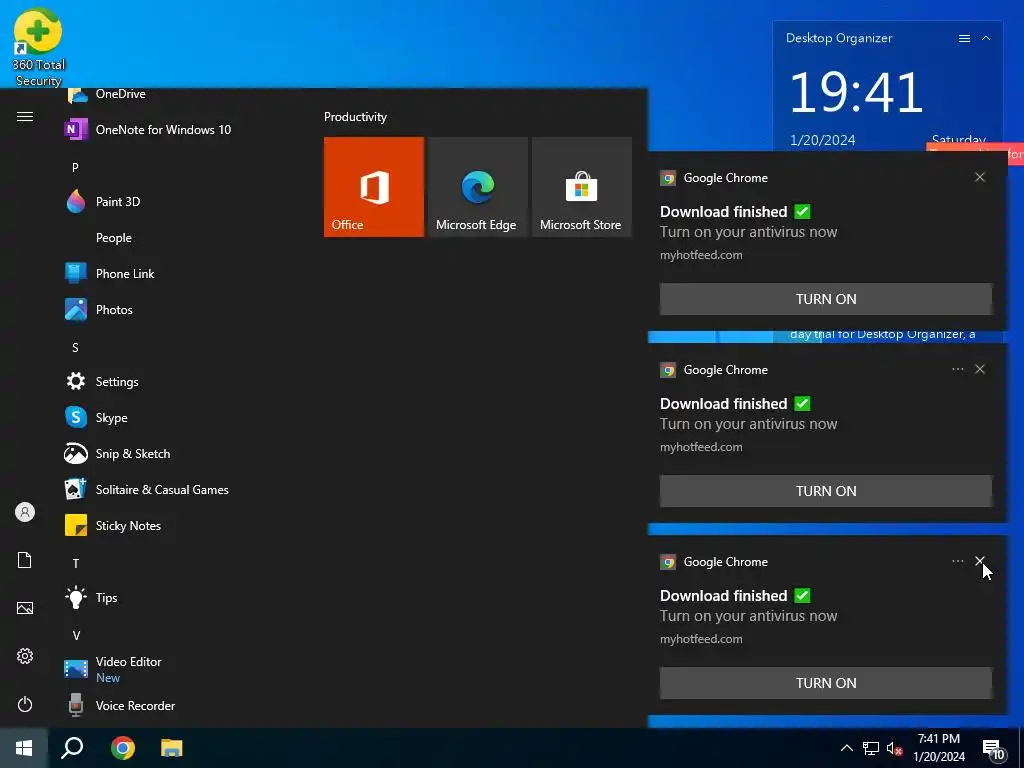
Task: Click TURN ON in top Chrome notification
Action: (826, 298)
